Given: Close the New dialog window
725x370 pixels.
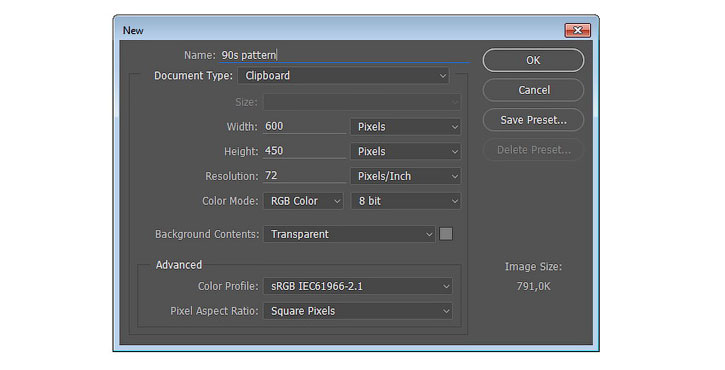Looking at the screenshot, I should [578, 31].
